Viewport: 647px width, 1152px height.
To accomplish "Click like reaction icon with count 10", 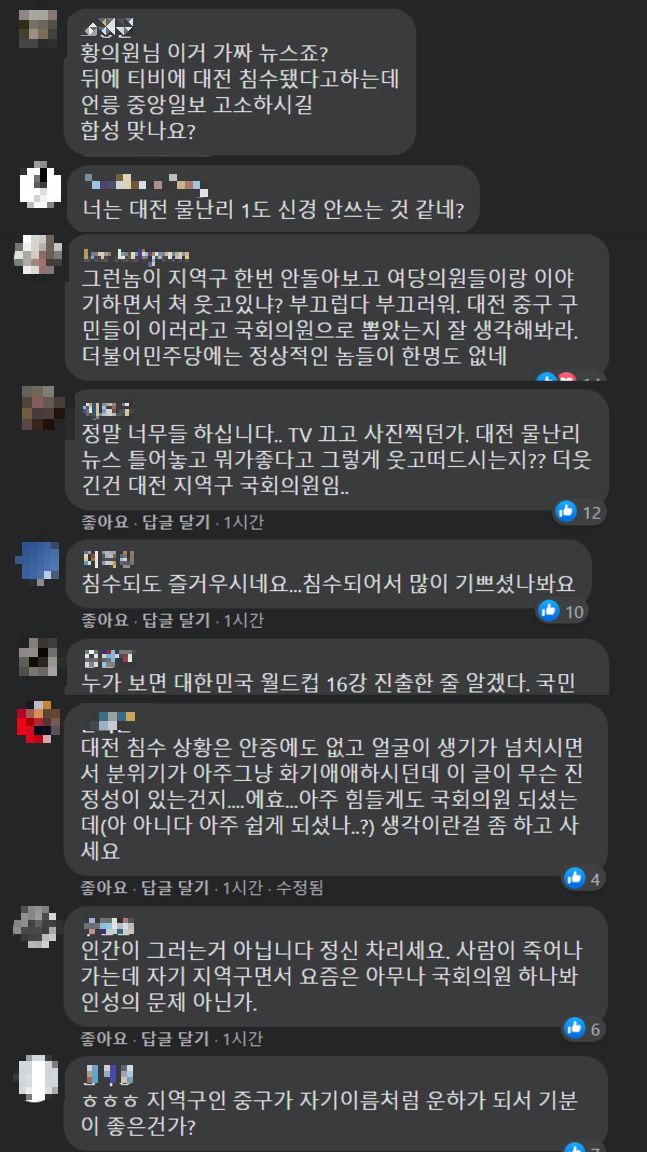I will coord(549,609).
